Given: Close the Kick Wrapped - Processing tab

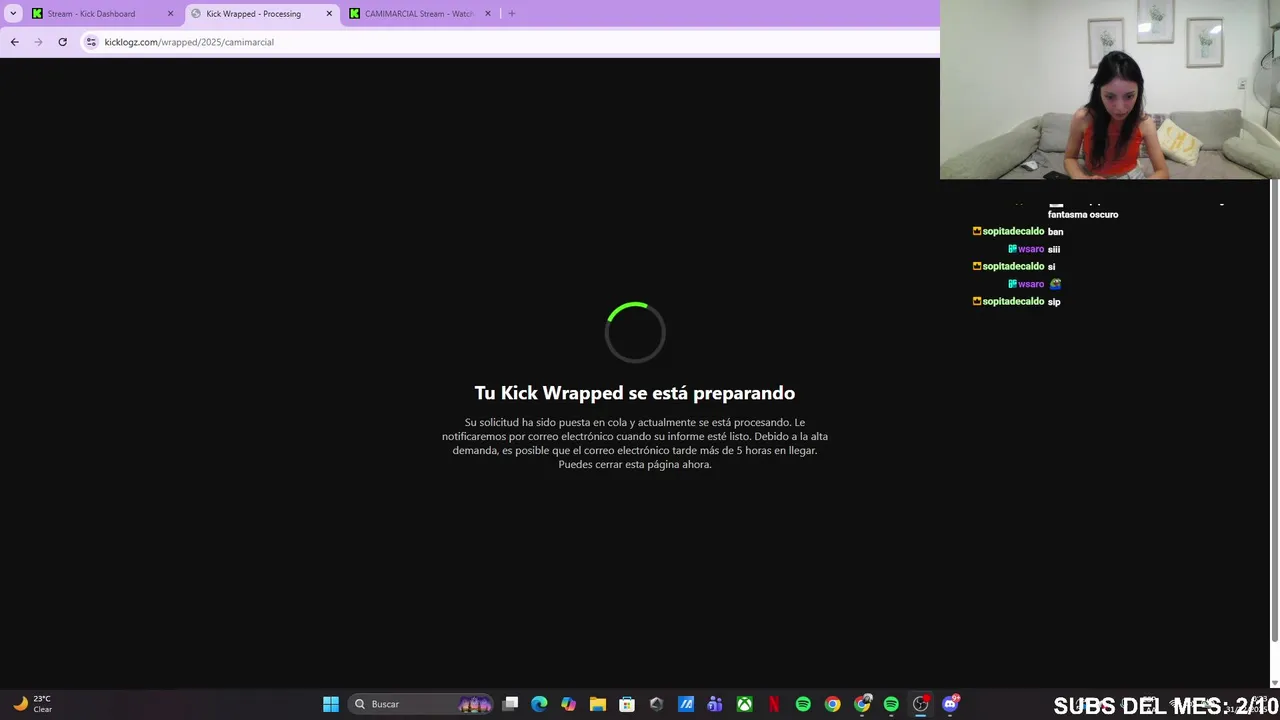Looking at the screenshot, I should 329,14.
